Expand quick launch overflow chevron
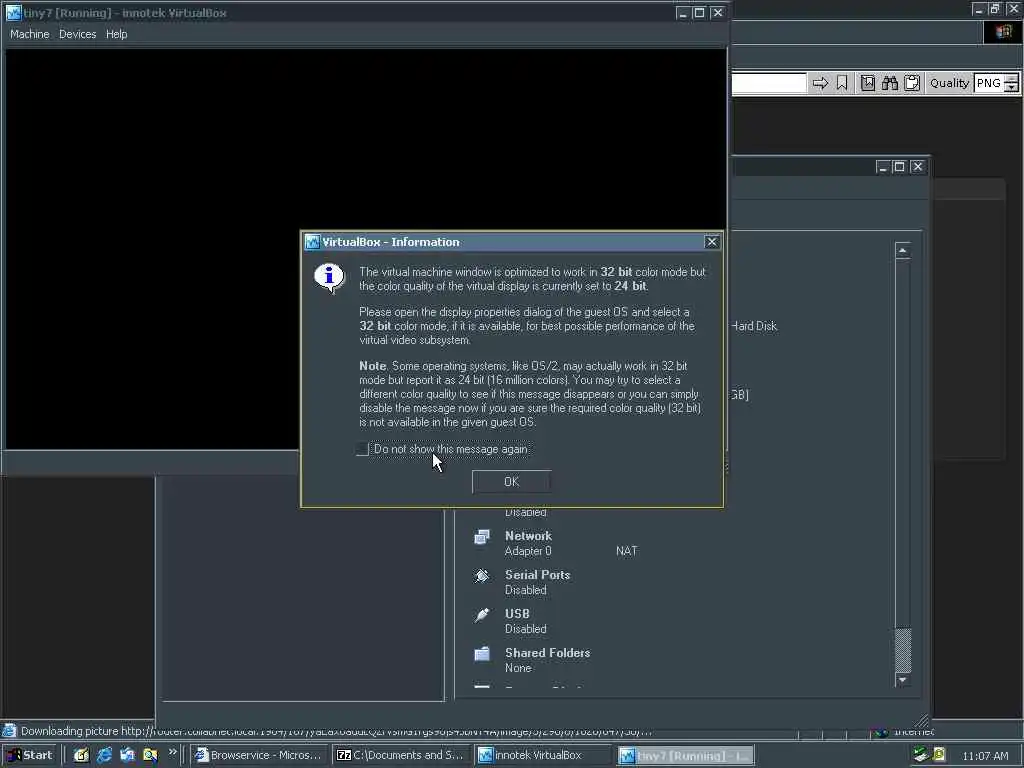 coord(172,752)
